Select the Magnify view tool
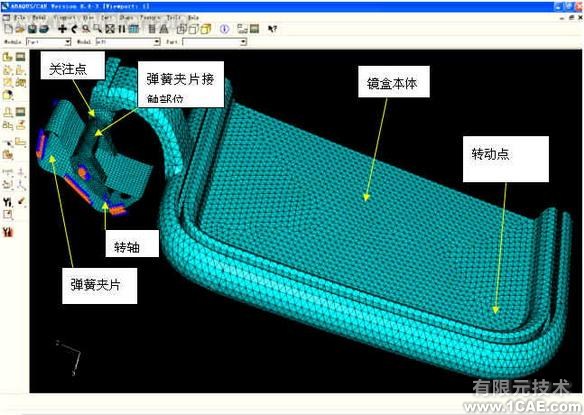 (86, 29)
